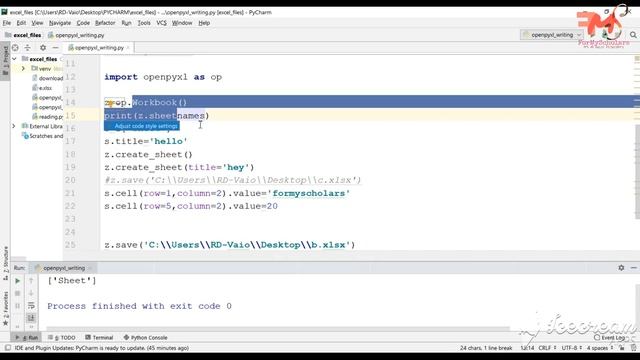This screenshot has width=640, height=360.
Task: Click code line 25 with z.save
Action: click(x=230, y=245)
